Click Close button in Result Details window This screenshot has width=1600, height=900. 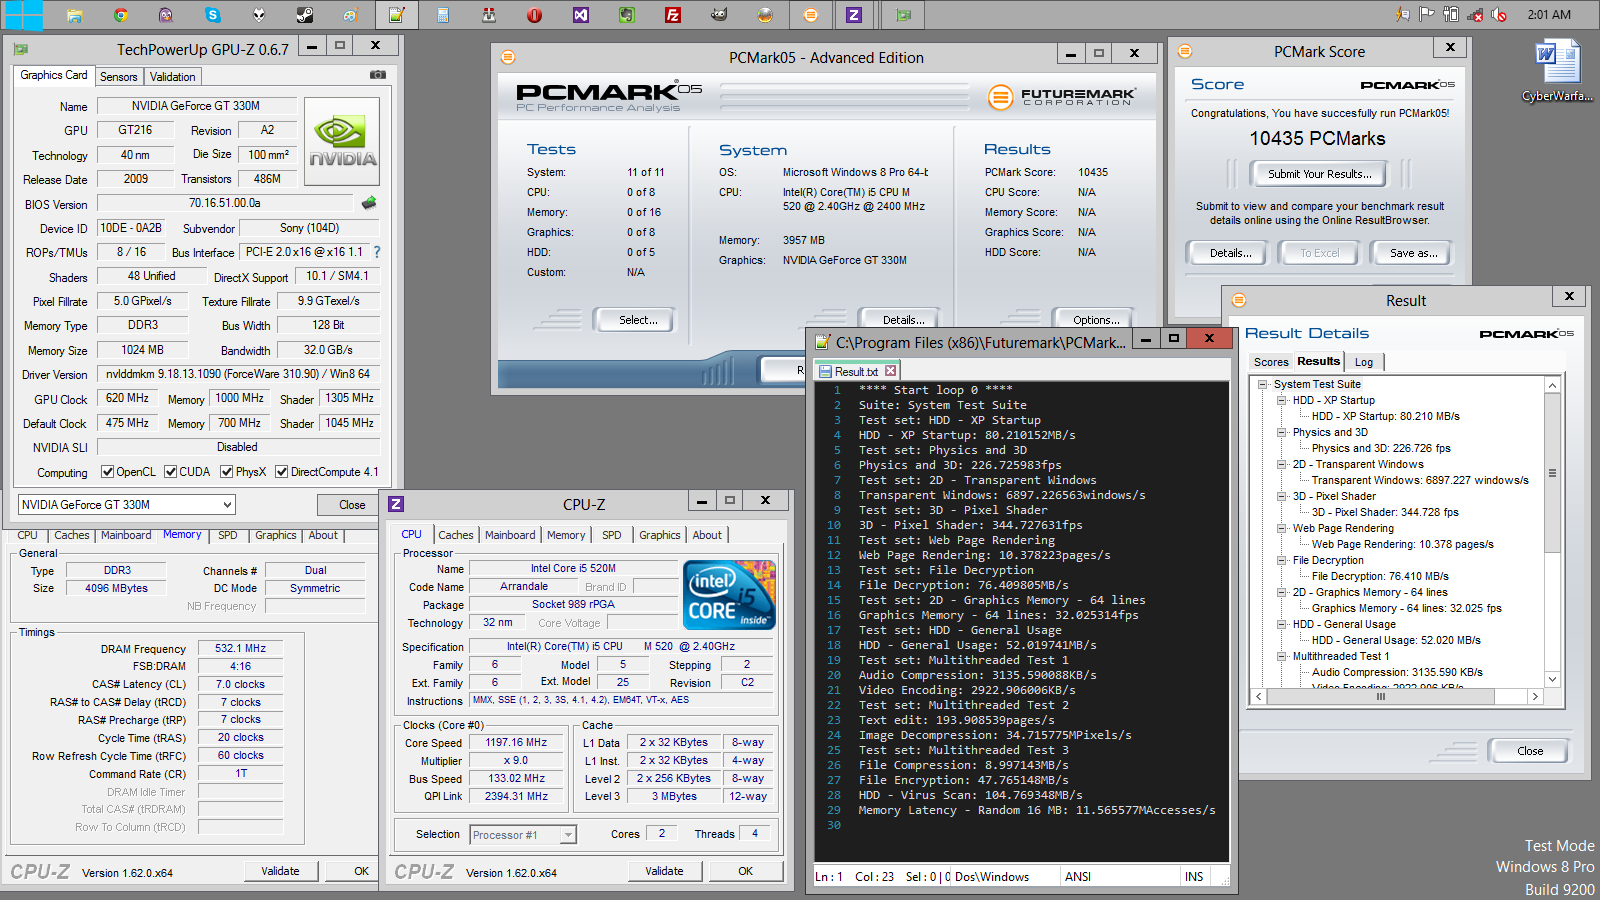pyautogui.click(x=1529, y=751)
